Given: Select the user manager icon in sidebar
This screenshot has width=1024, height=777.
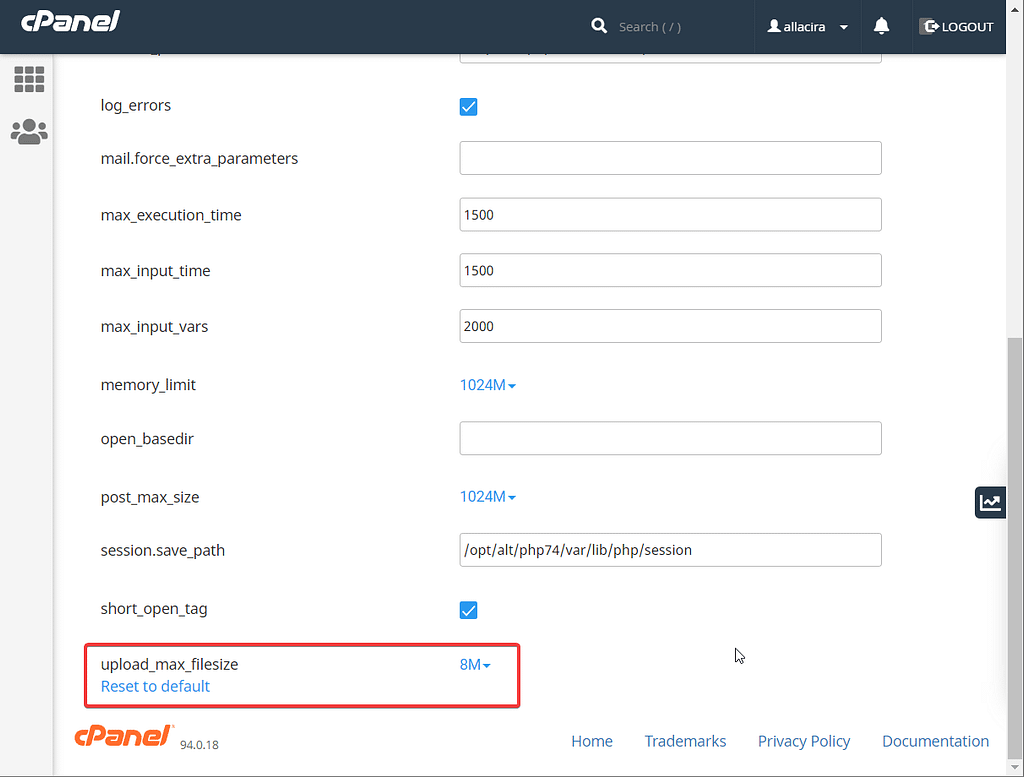Looking at the screenshot, I should tap(29, 131).
